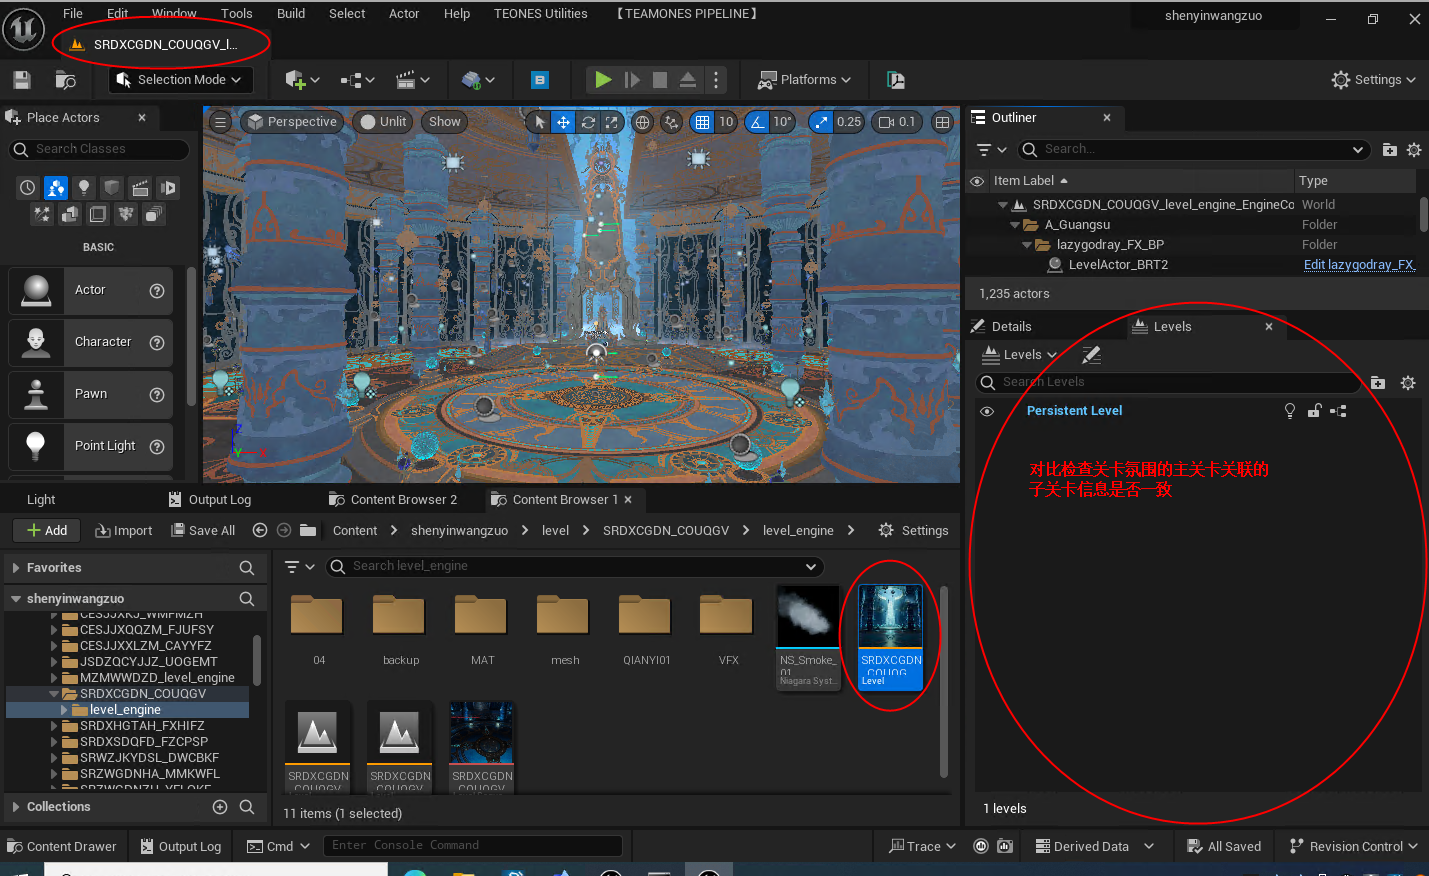1429x876 pixels.
Task: Collapse the SRDXCGDN_COUQGV folder in tree
Action: coord(55,693)
